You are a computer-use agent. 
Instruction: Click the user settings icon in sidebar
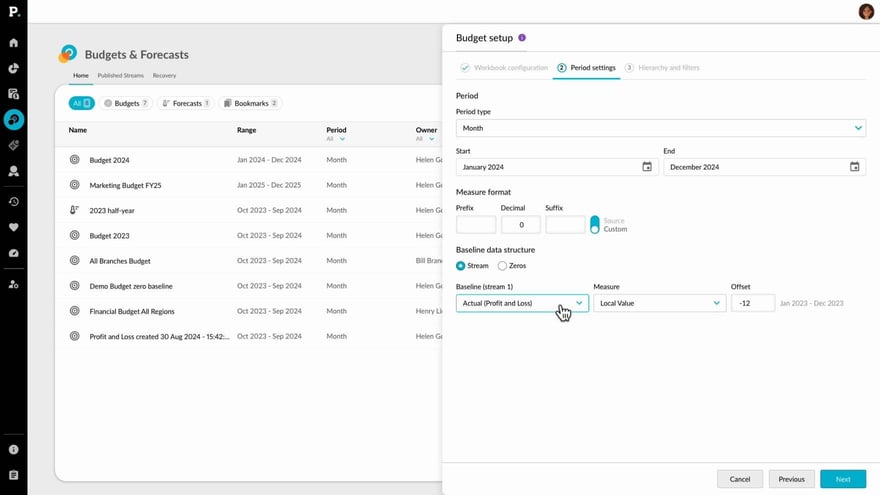(x=14, y=284)
